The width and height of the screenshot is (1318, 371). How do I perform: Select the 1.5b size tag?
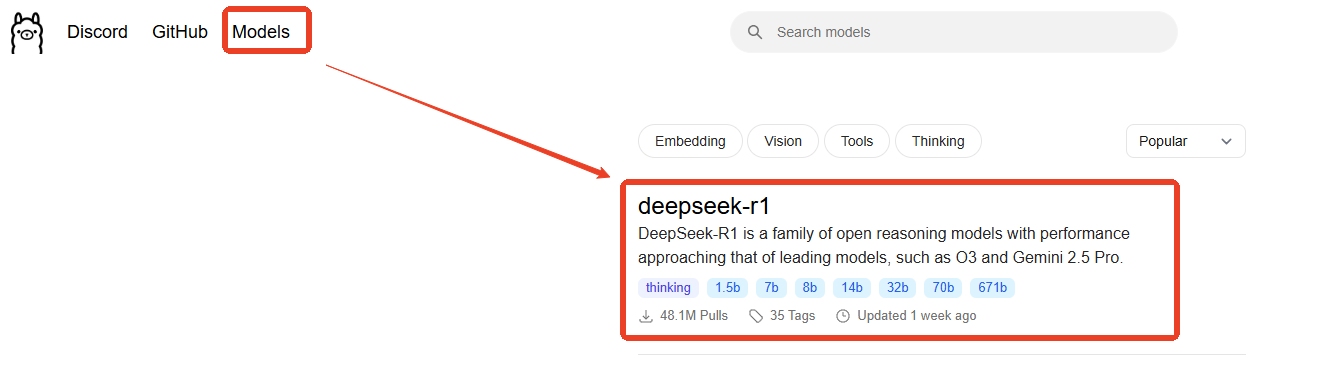pyautogui.click(x=727, y=288)
